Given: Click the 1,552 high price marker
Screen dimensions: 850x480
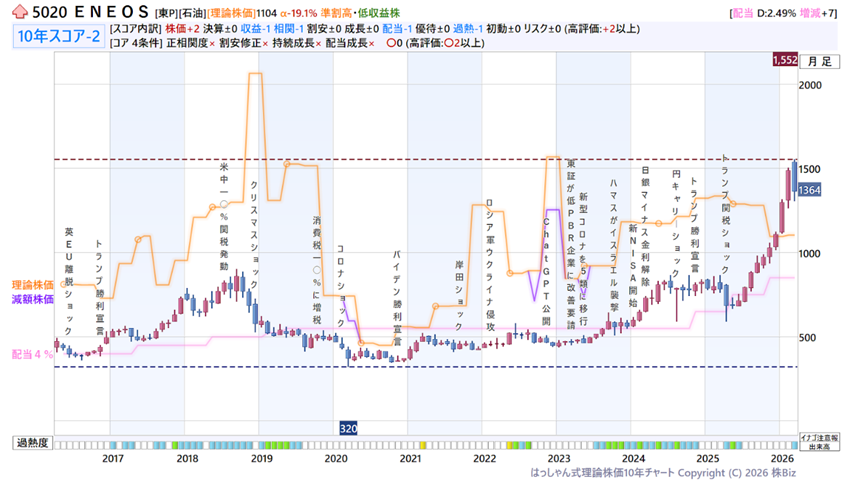Looking at the screenshot, I should [784, 61].
